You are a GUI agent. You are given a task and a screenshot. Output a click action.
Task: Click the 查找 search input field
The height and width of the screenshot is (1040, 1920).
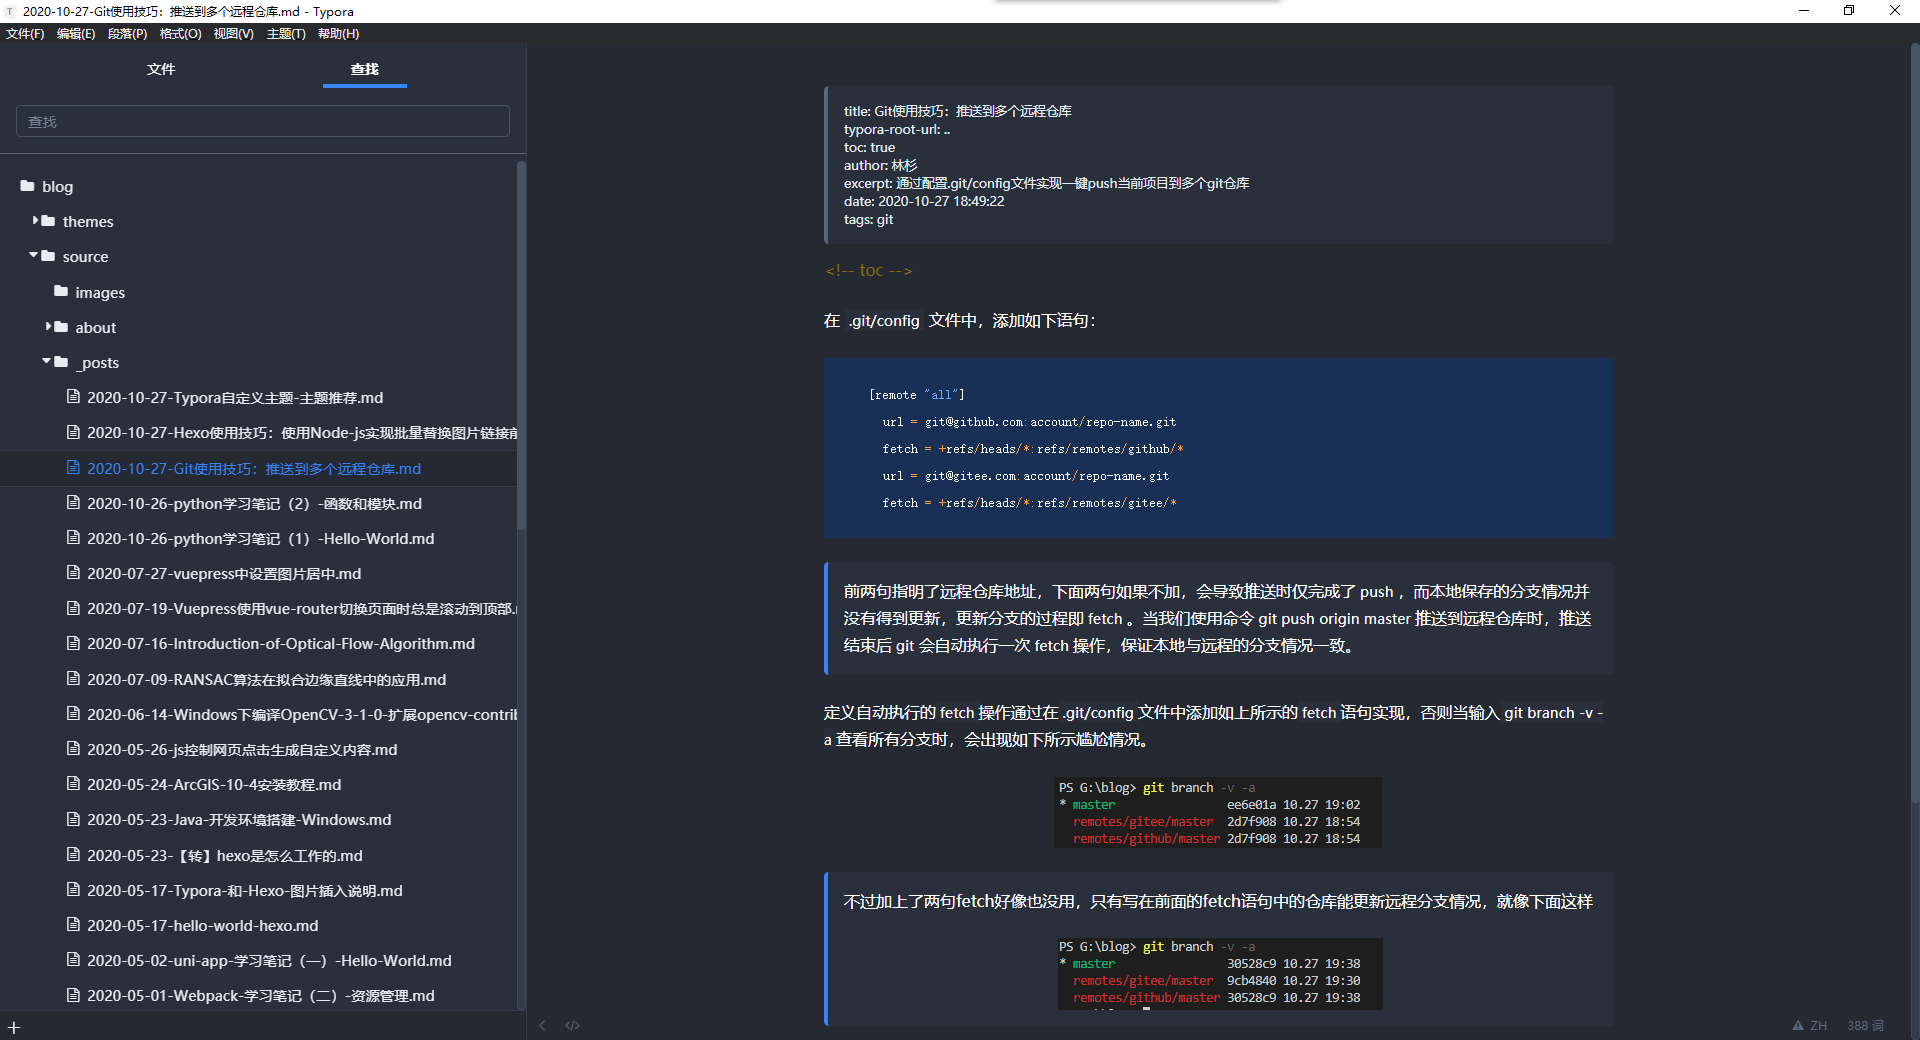coord(263,121)
